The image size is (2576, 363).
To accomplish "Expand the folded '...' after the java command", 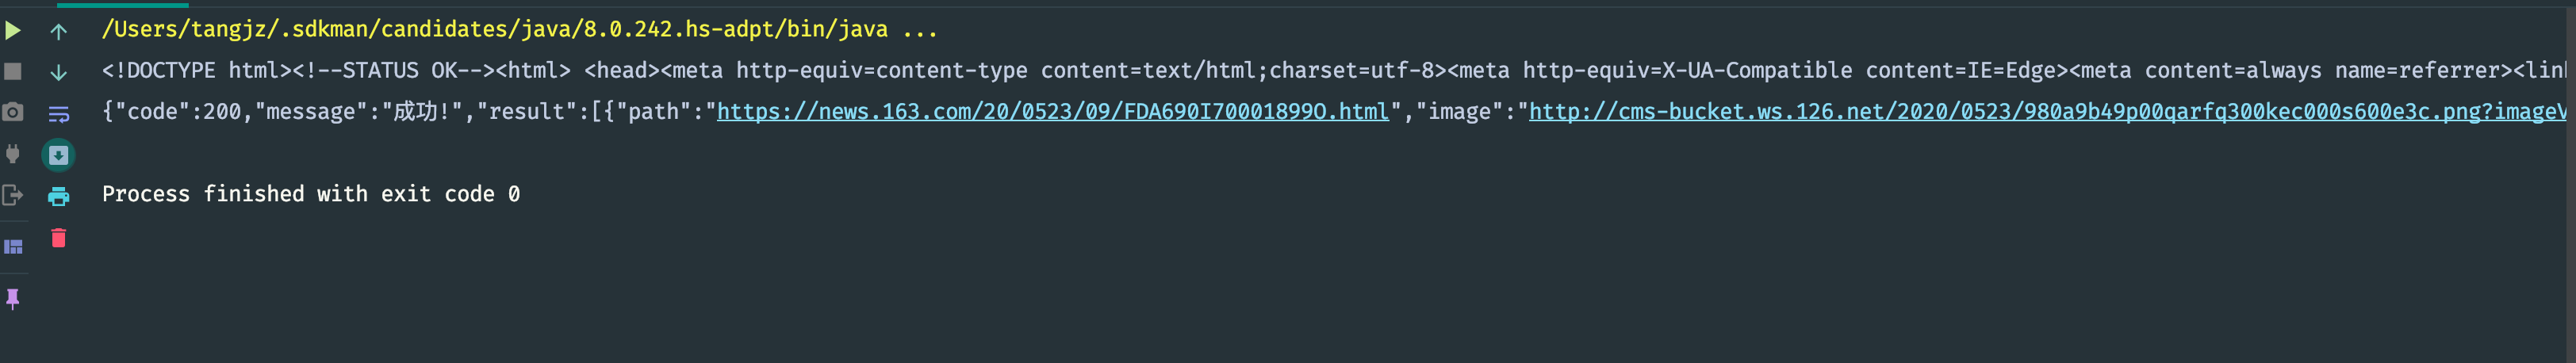I will coord(919,30).
